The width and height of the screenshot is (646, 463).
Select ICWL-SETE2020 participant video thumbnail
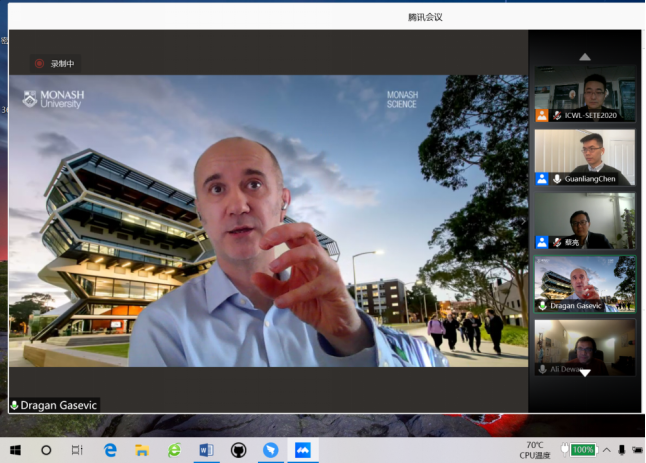click(x=584, y=93)
